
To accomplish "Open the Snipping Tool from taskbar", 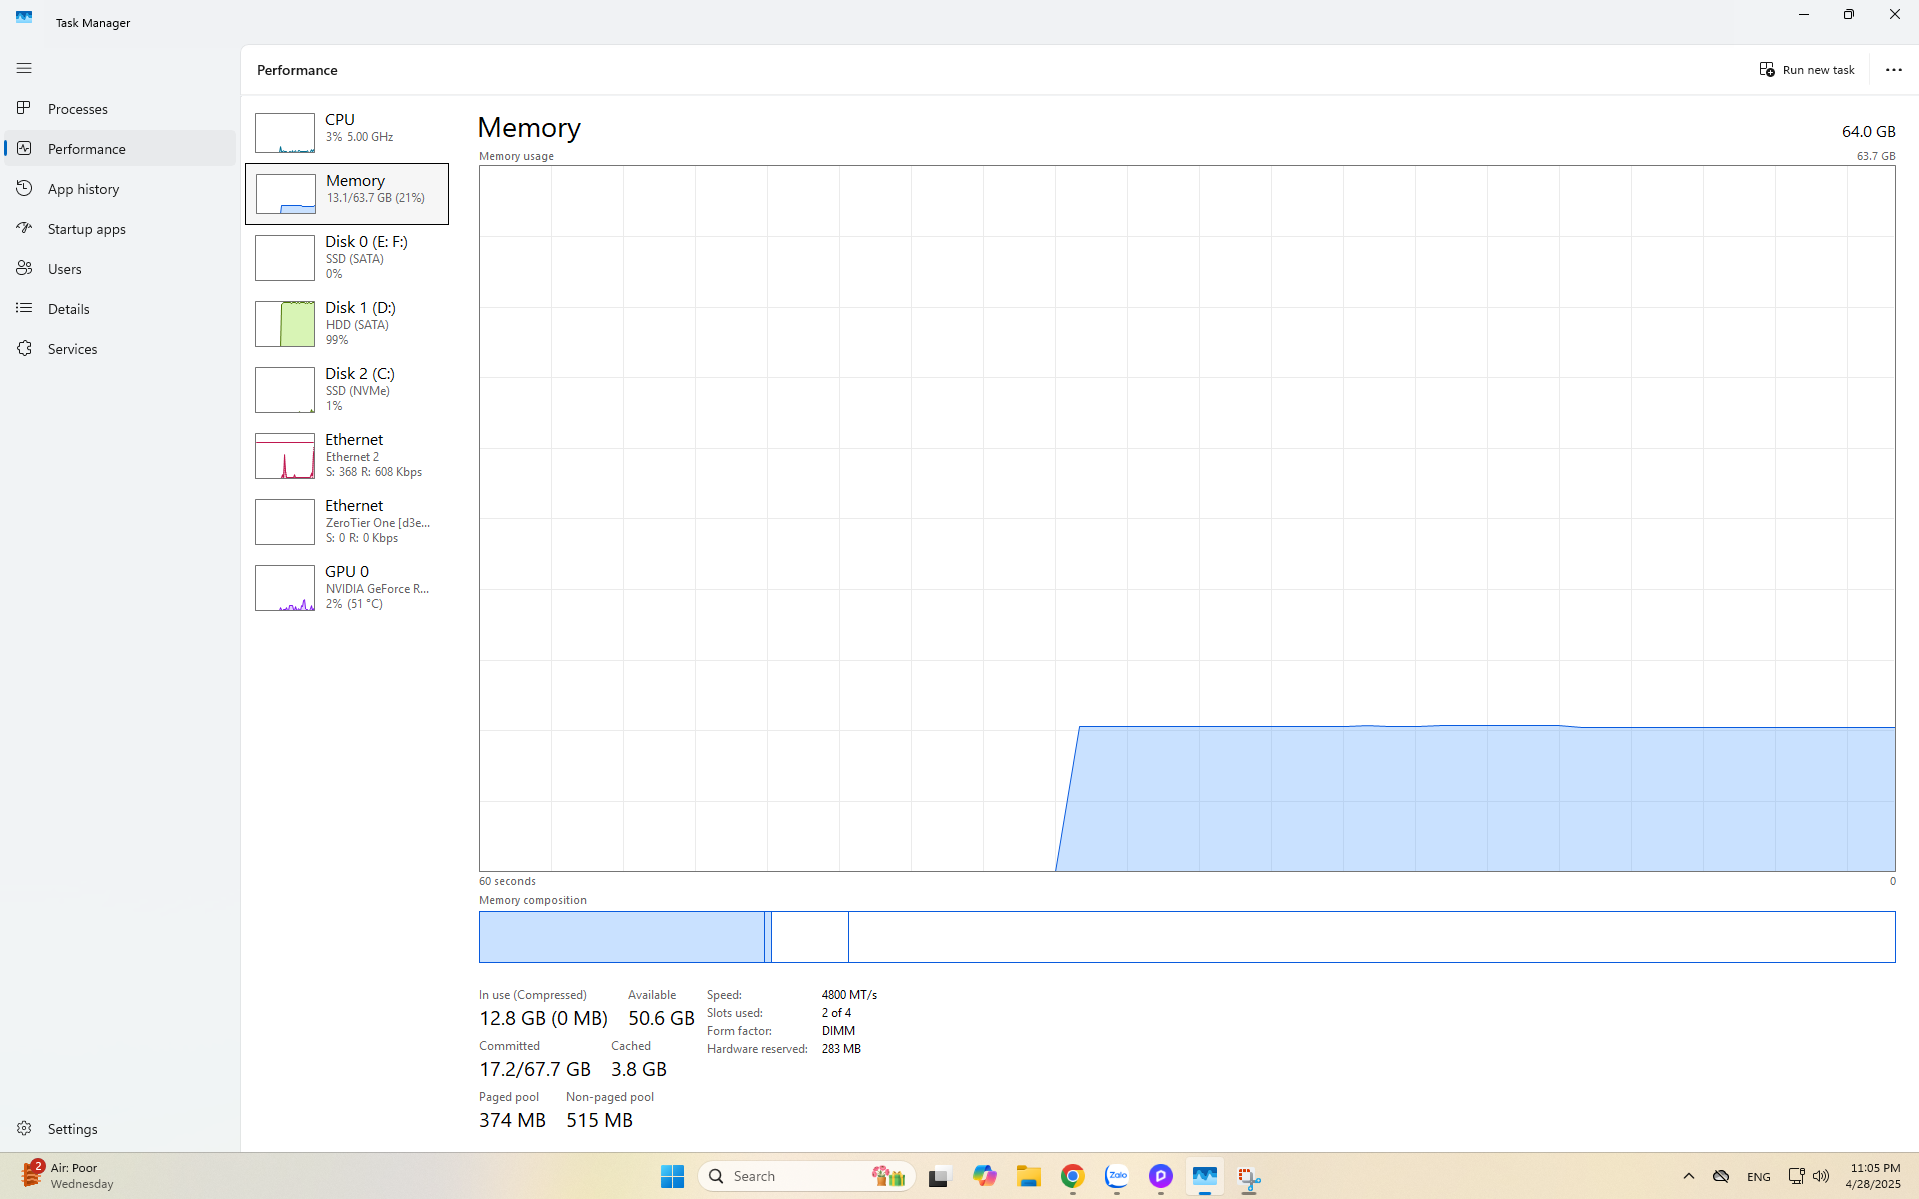I will click(1249, 1177).
